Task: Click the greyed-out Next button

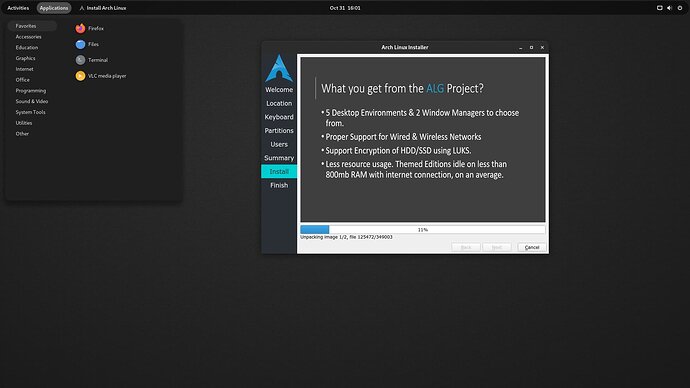Action: click(497, 247)
